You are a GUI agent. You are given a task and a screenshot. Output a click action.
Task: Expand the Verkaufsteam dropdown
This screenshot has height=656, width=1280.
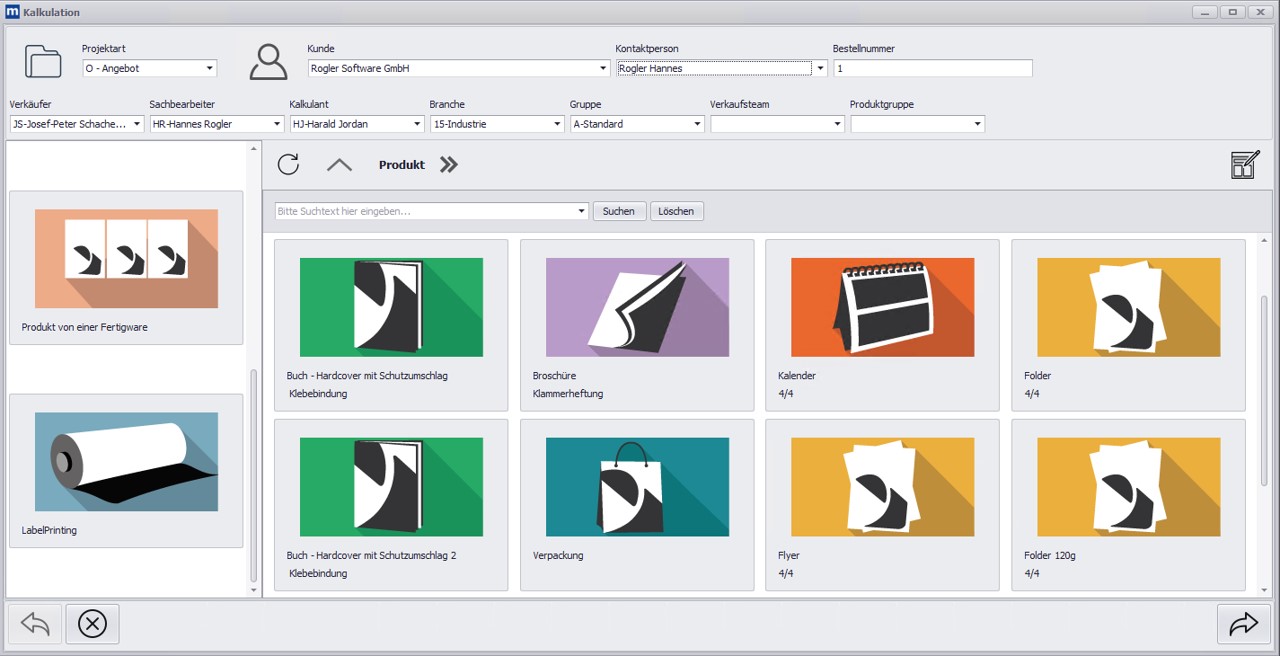tap(838, 123)
